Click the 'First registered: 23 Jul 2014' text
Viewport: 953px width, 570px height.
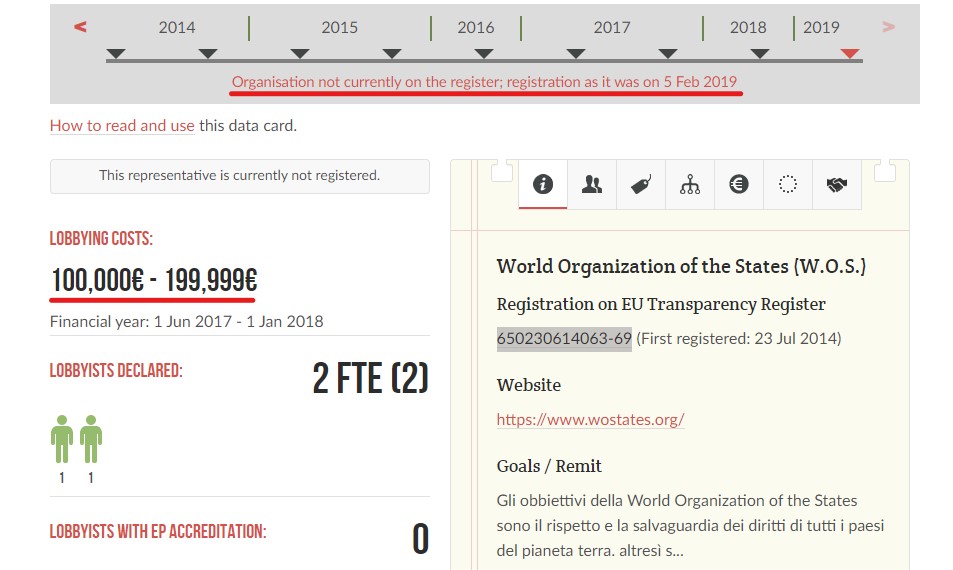(x=738, y=338)
